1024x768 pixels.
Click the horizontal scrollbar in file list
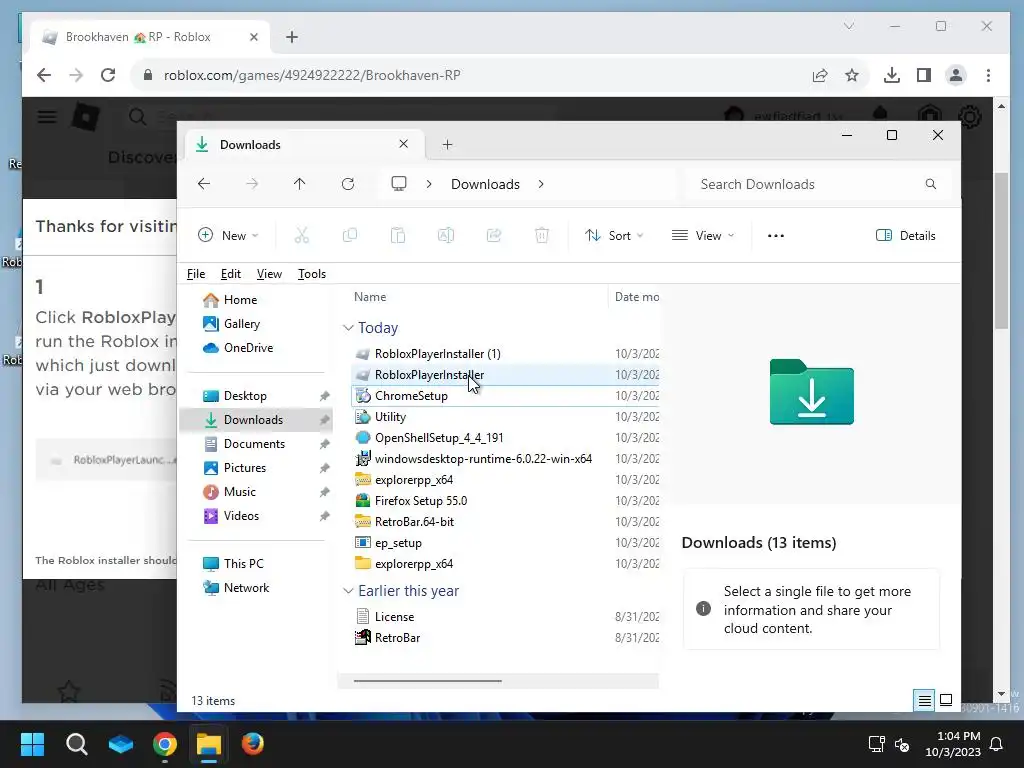coord(428,680)
